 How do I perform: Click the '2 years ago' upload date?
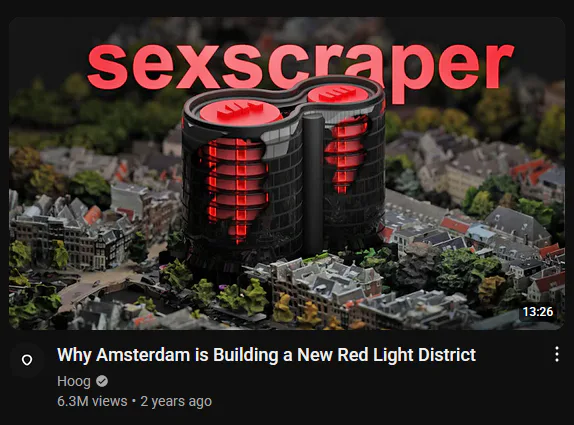pos(176,401)
